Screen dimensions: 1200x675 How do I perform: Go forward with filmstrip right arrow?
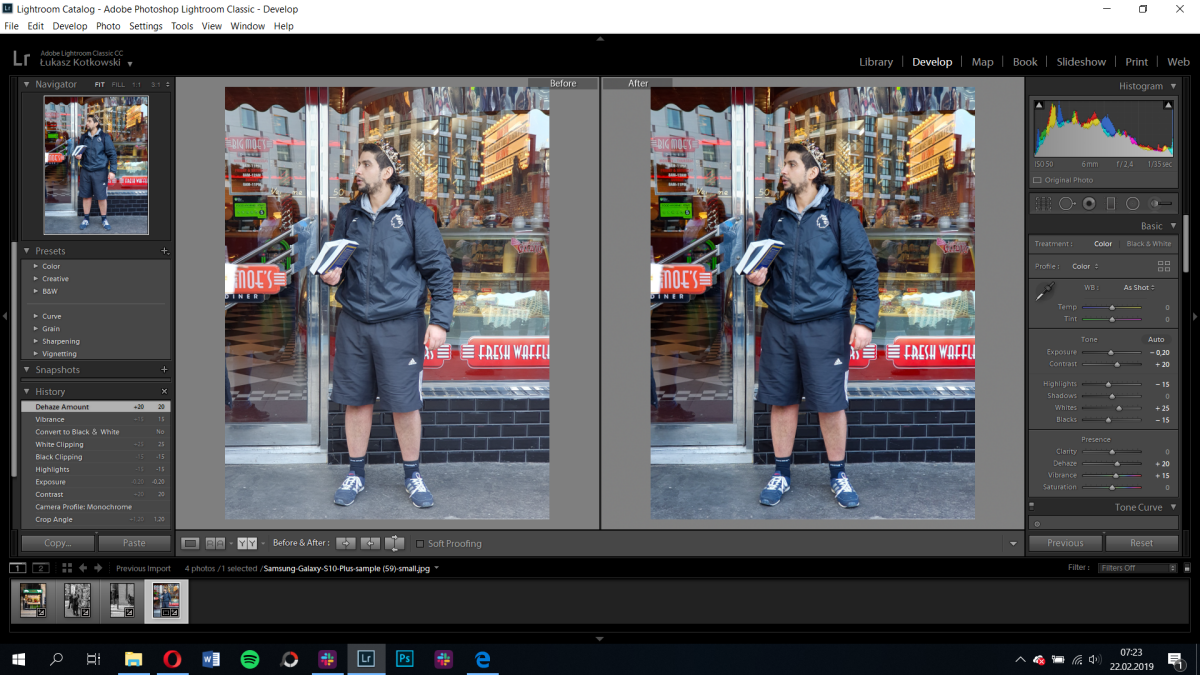(x=98, y=568)
